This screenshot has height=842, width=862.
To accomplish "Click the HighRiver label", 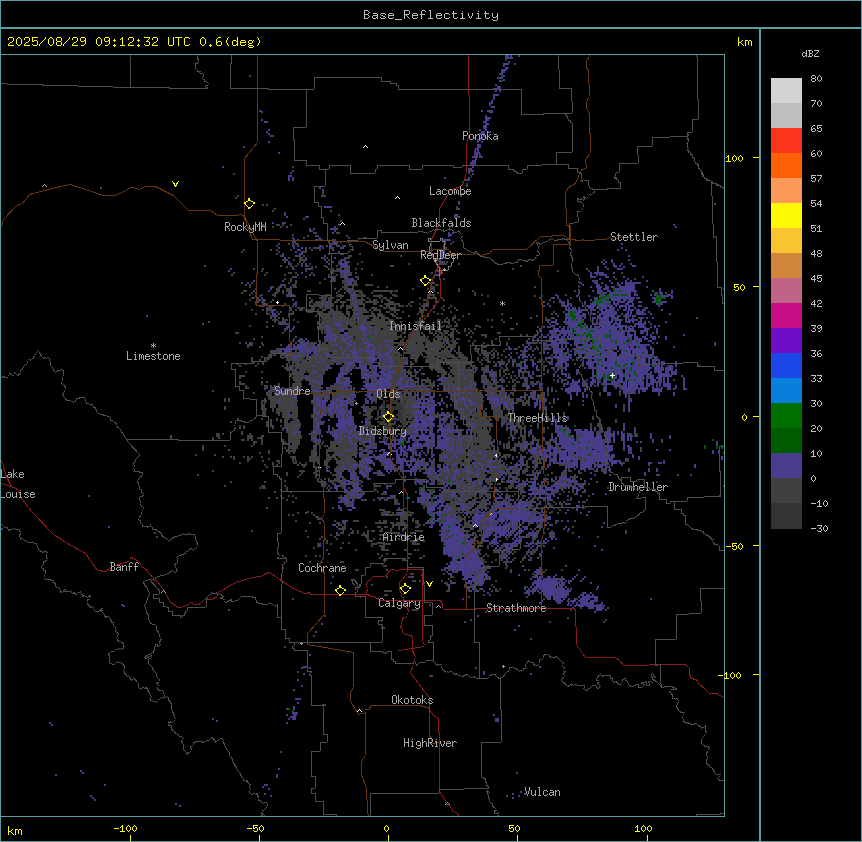I will point(430,743).
